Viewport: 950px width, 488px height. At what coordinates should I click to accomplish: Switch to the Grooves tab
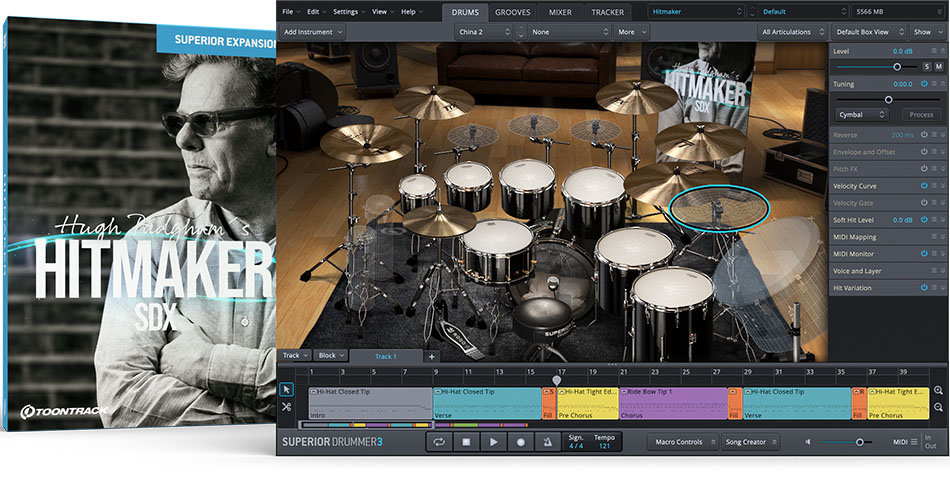click(513, 12)
